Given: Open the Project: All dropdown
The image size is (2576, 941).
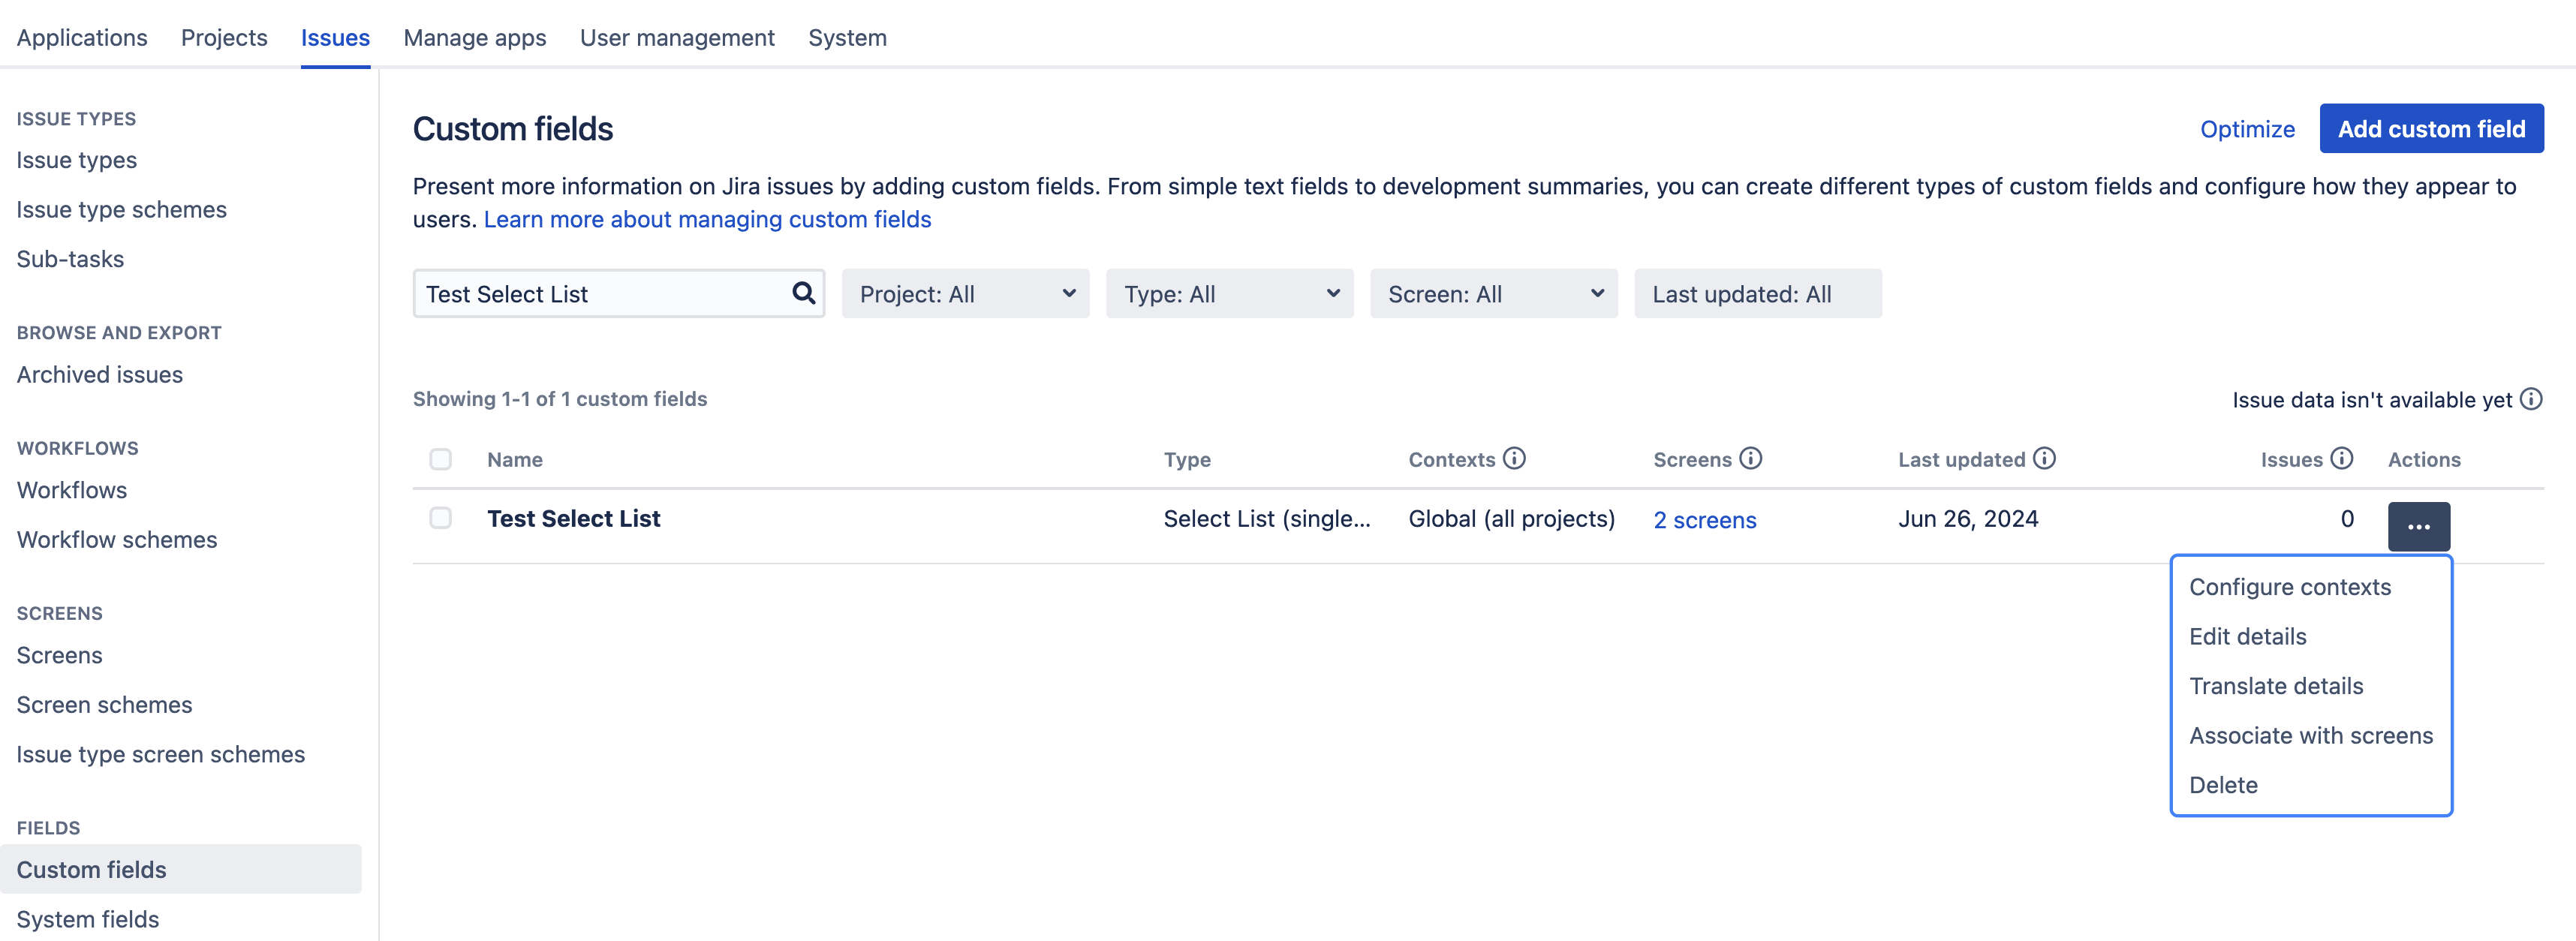Looking at the screenshot, I should (964, 294).
